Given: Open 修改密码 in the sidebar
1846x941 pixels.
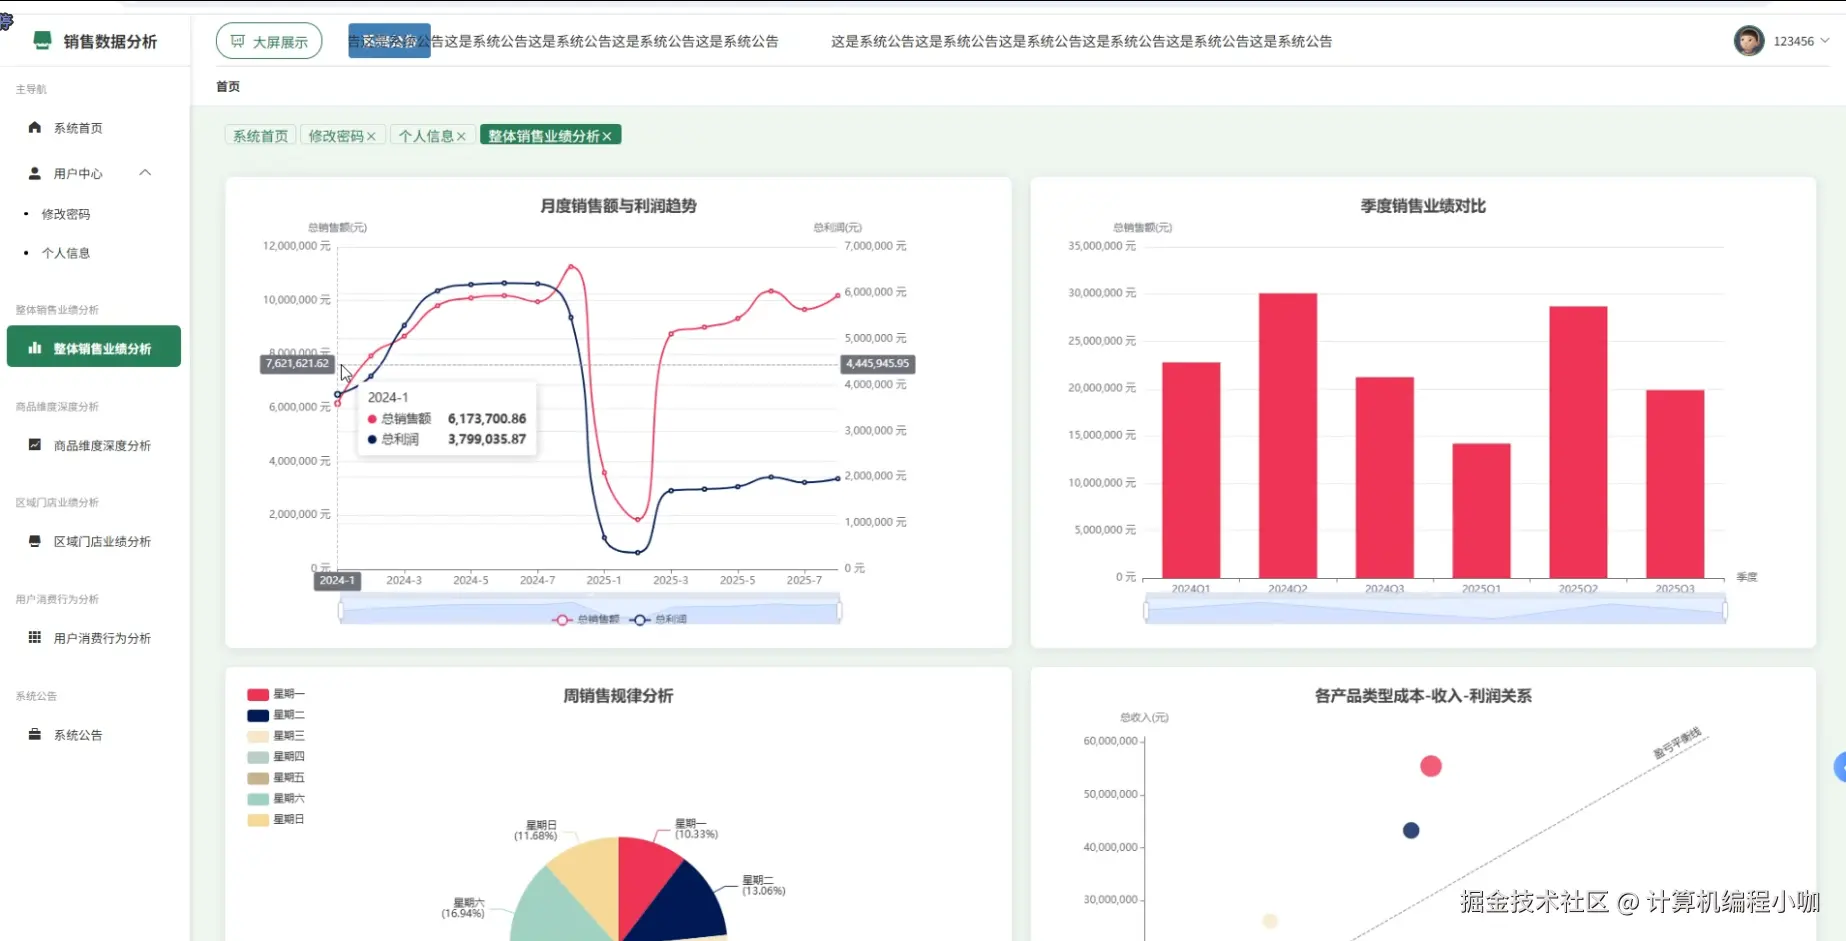Looking at the screenshot, I should [66, 214].
